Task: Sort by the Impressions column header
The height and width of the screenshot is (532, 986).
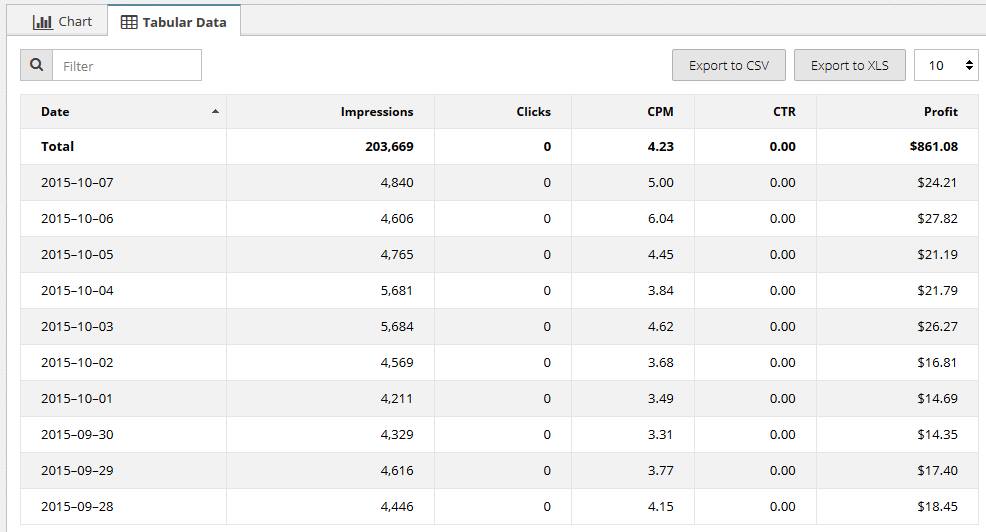Action: pyautogui.click(x=377, y=111)
